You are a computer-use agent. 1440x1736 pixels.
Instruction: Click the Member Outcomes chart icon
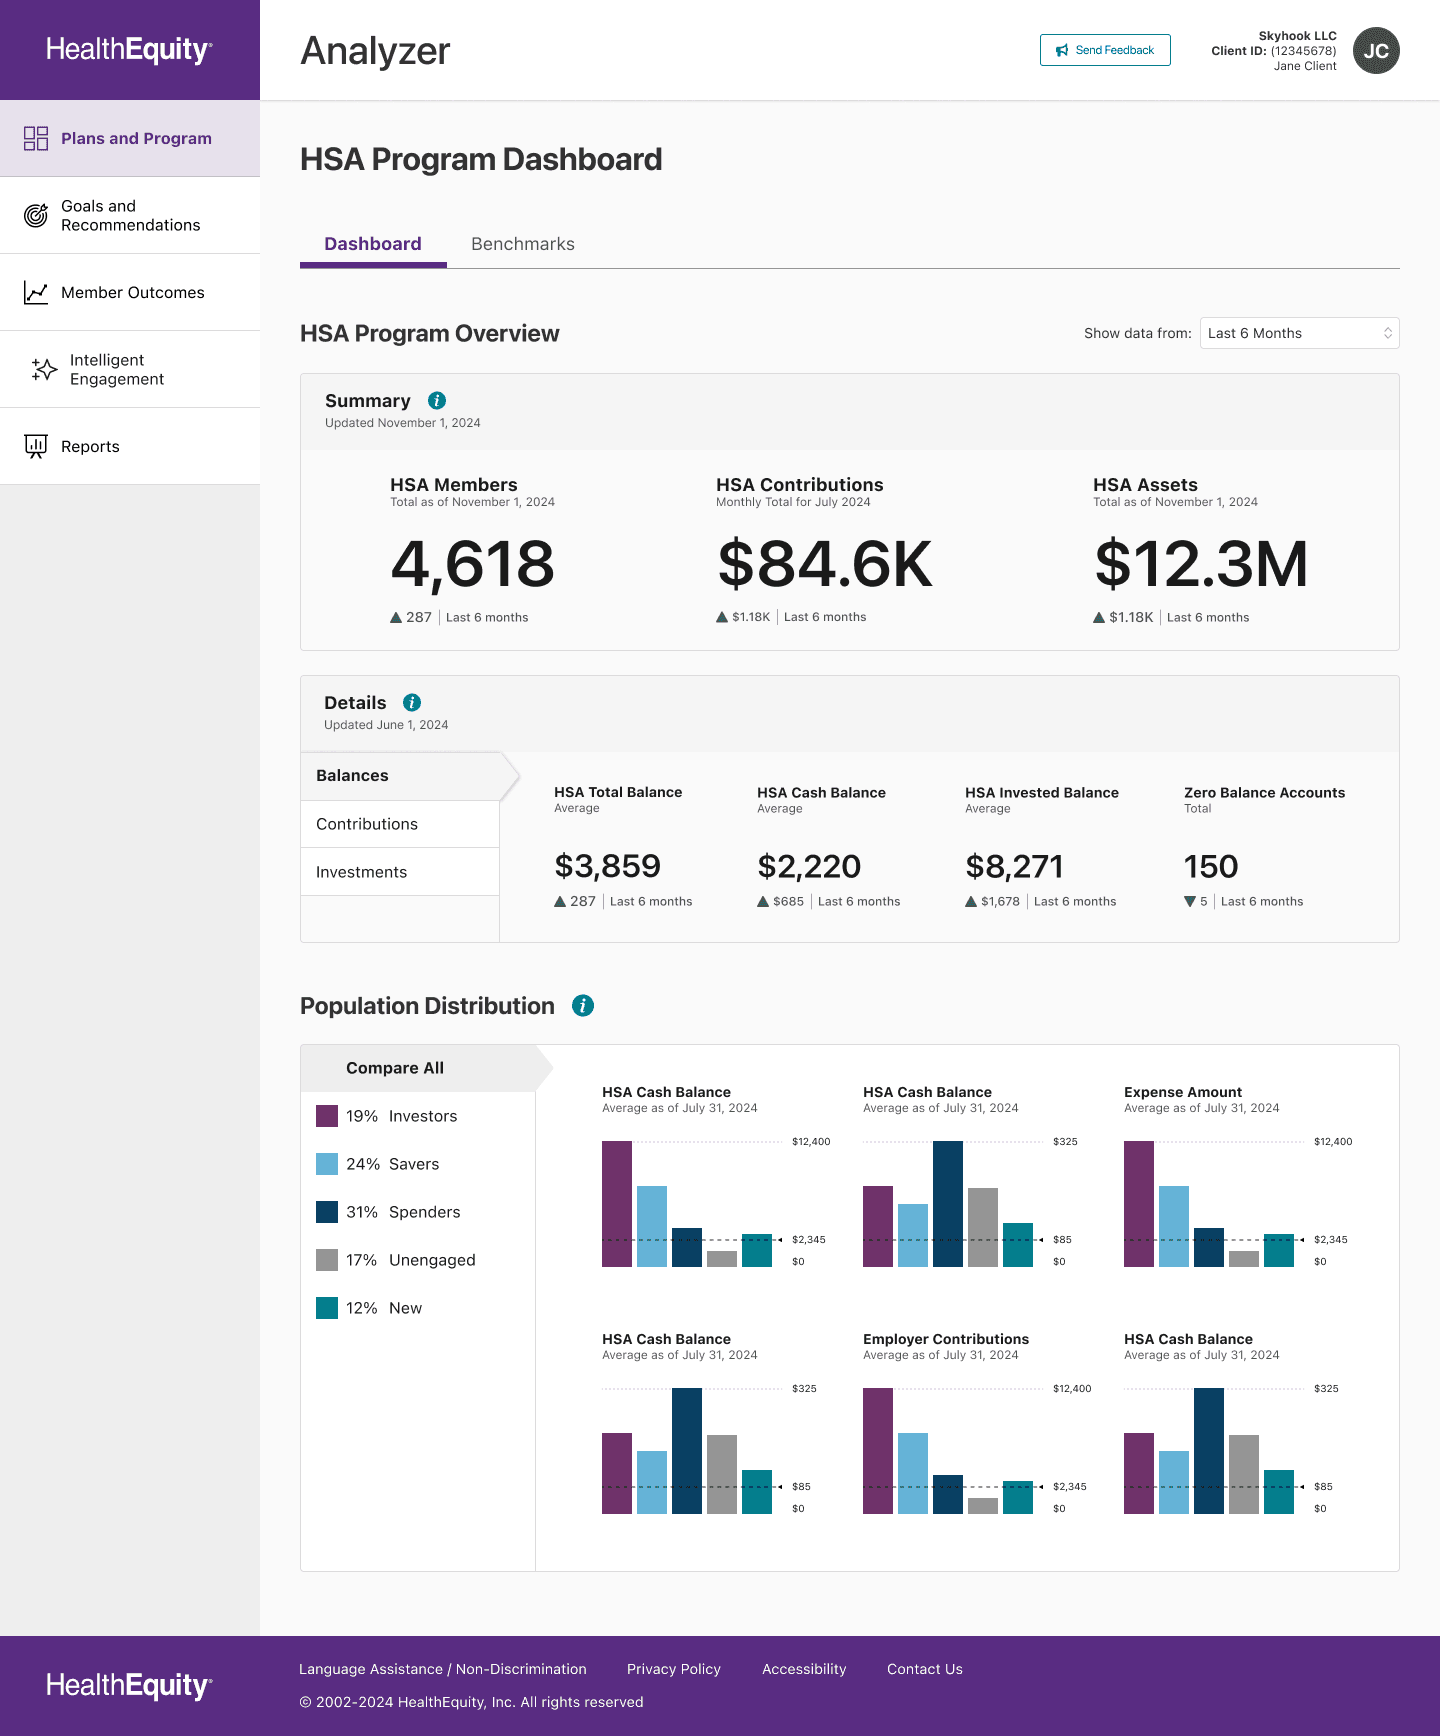tap(36, 292)
